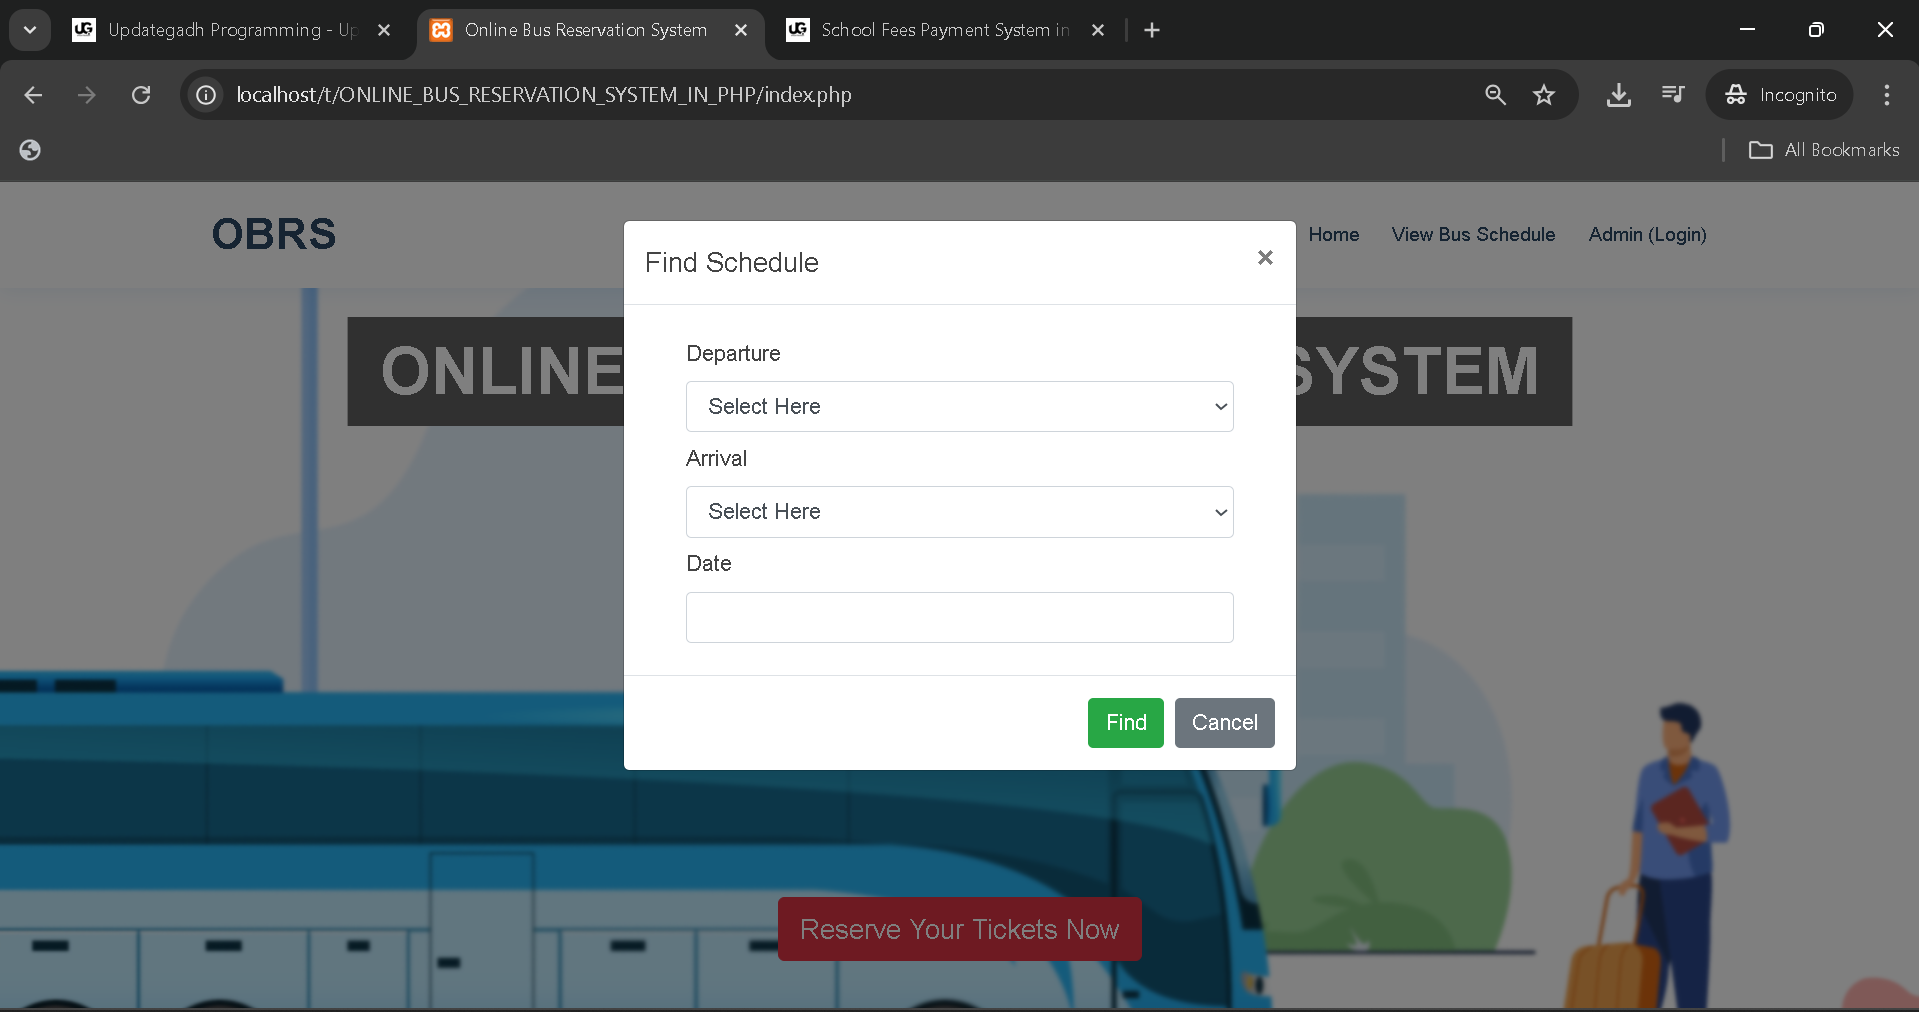Screen dimensions: 1919x1012
Task: Click the zoom magnifier icon in address bar
Action: click(1495, 95)
